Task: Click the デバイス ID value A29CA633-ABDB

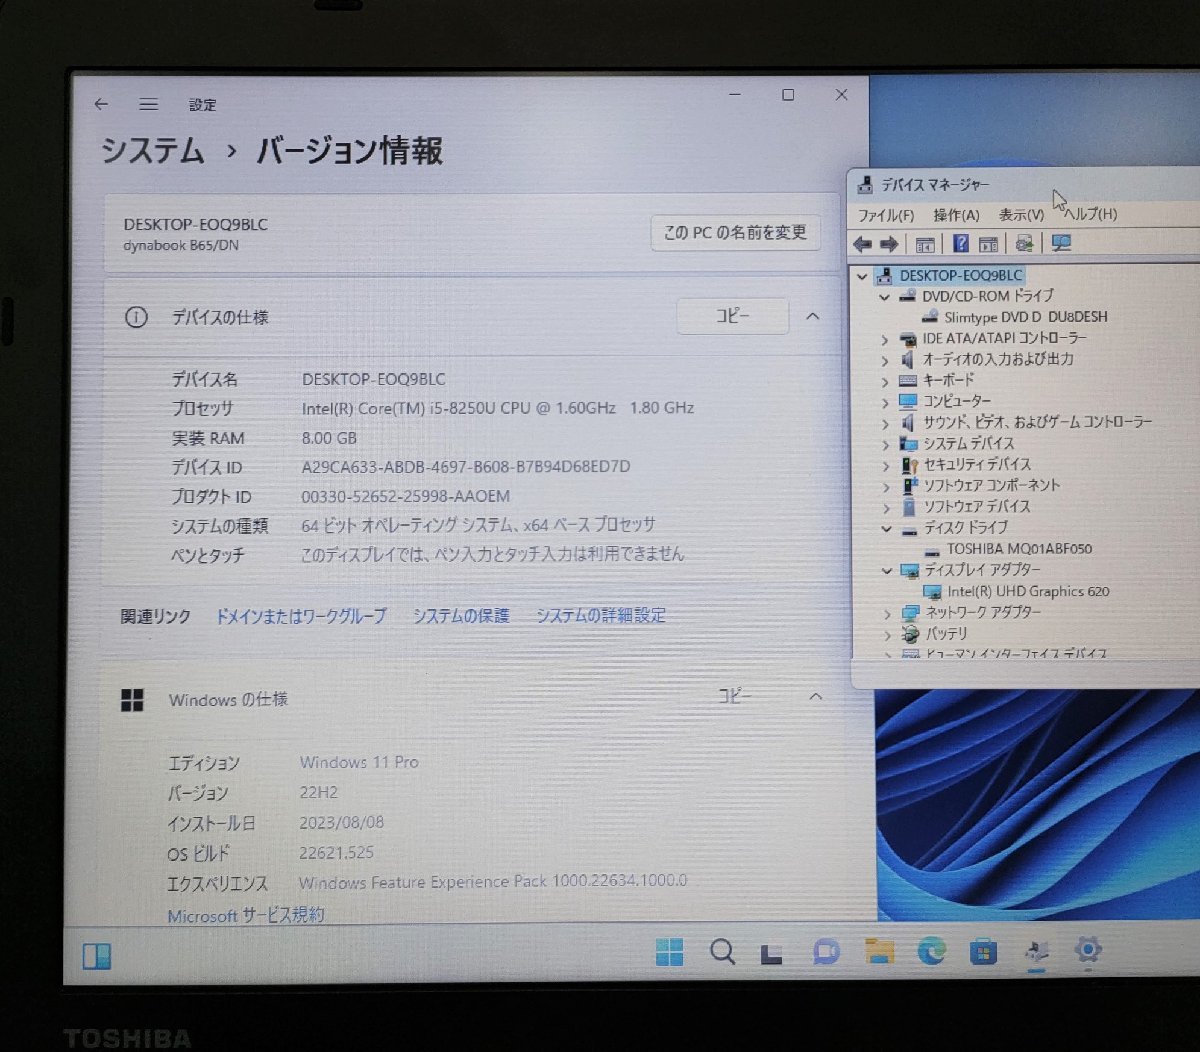Action: point(466,467)
